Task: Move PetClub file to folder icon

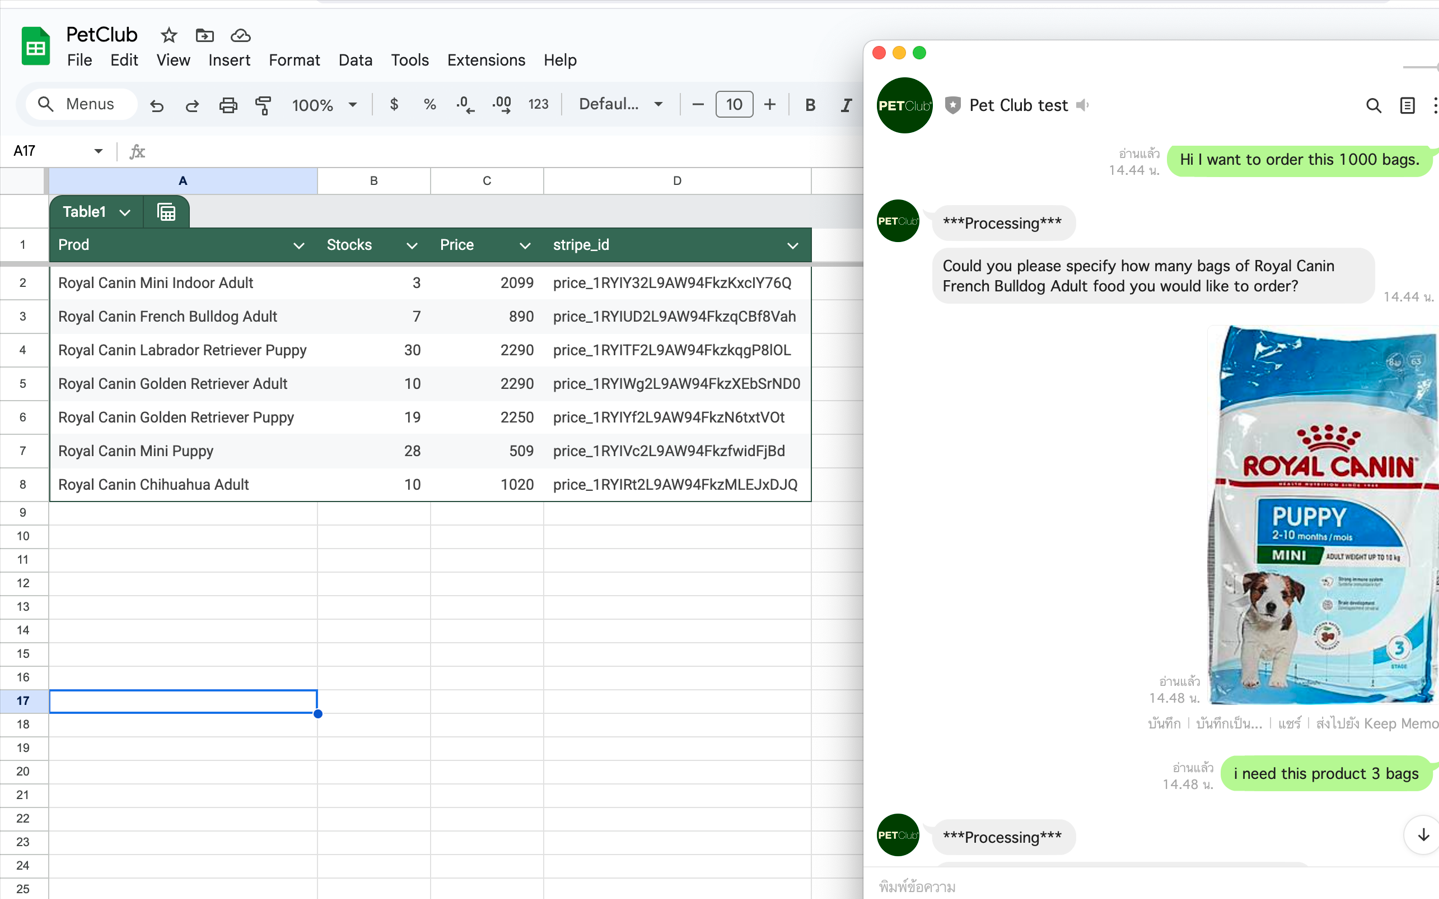Action: point(205,35)
